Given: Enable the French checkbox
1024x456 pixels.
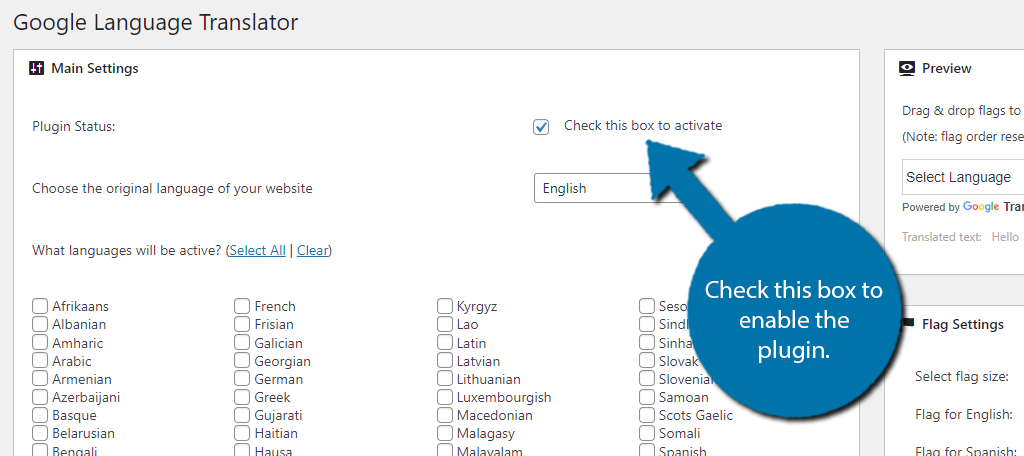Looking at the screenshot, I should coord(242,306).
